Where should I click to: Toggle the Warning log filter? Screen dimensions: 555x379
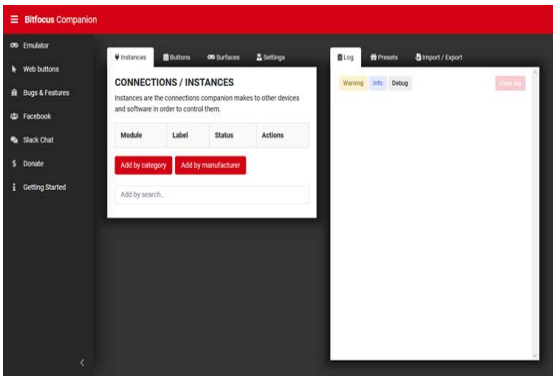(x=353, y=83)
